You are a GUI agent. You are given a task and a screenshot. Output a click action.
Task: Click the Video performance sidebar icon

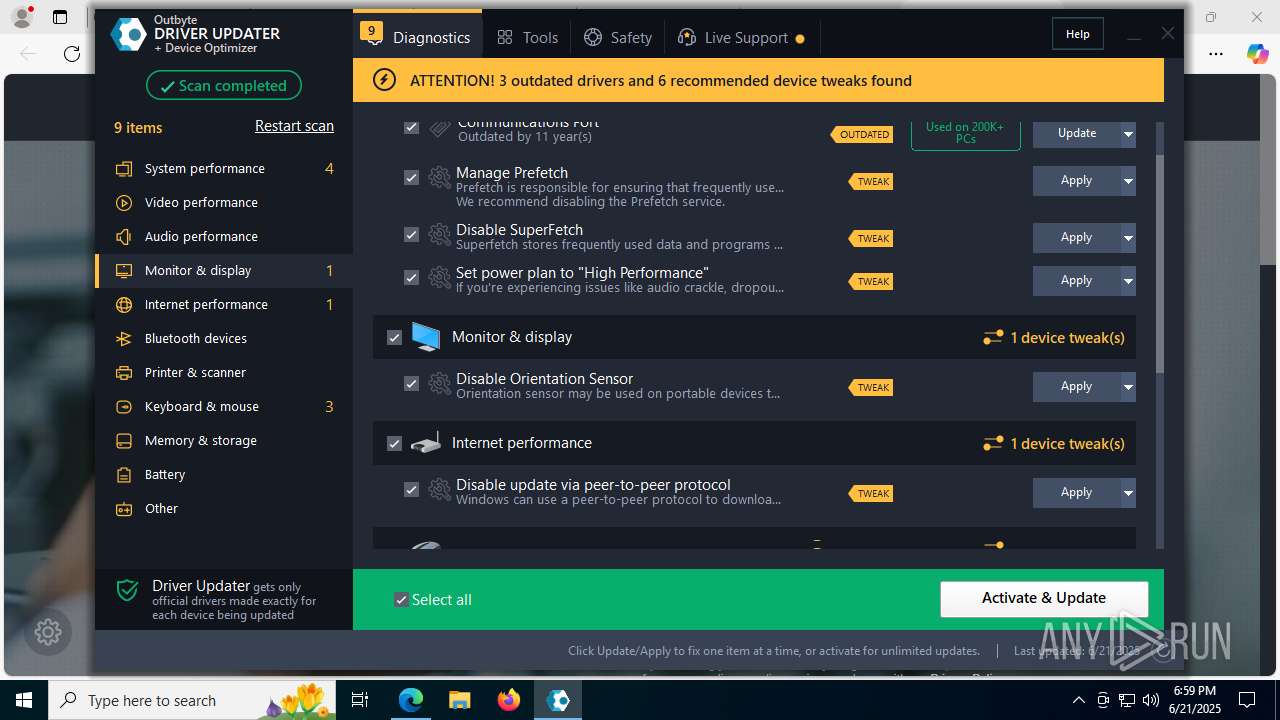124,203
